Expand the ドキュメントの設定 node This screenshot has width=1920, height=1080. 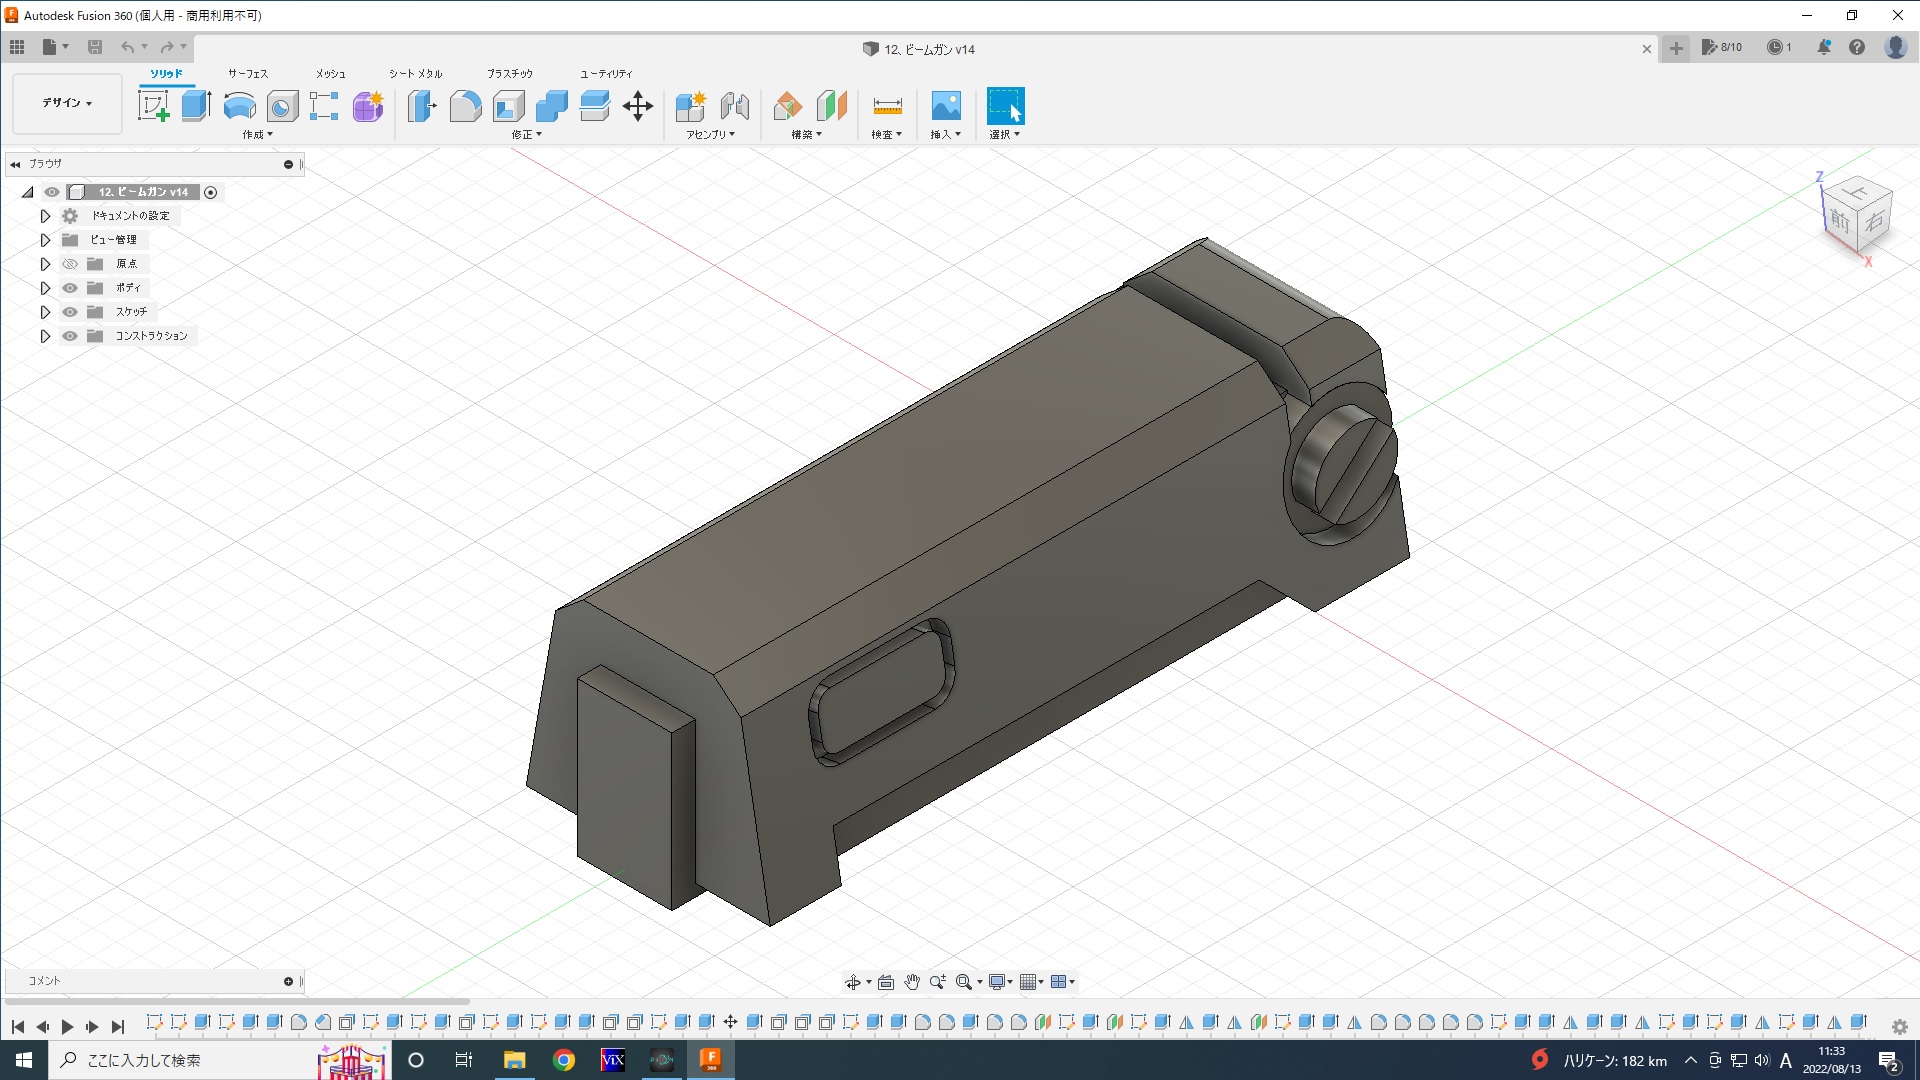point(45,216)
